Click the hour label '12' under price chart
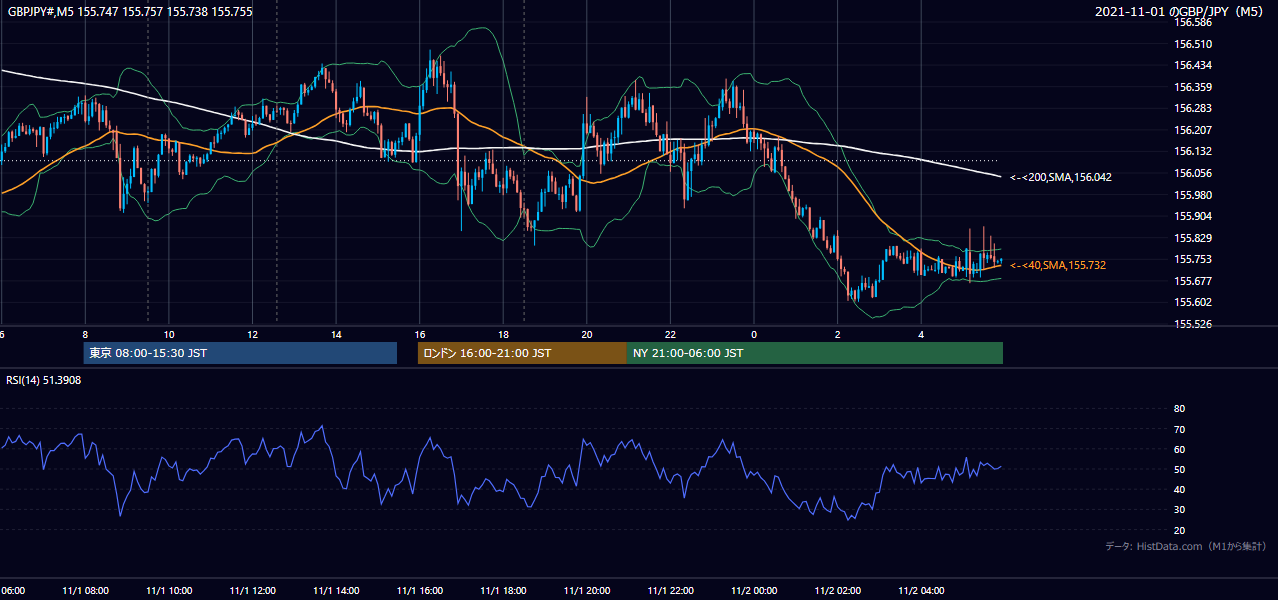 (x=252, y=334)
